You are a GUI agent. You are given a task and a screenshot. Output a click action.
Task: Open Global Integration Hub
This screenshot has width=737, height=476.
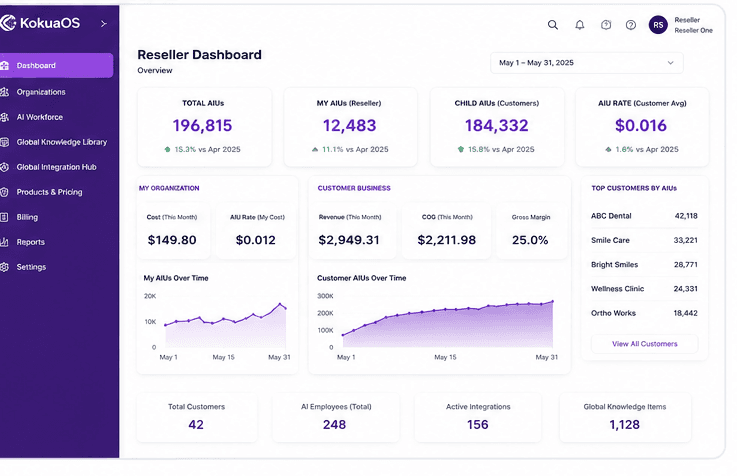[56, 167]
